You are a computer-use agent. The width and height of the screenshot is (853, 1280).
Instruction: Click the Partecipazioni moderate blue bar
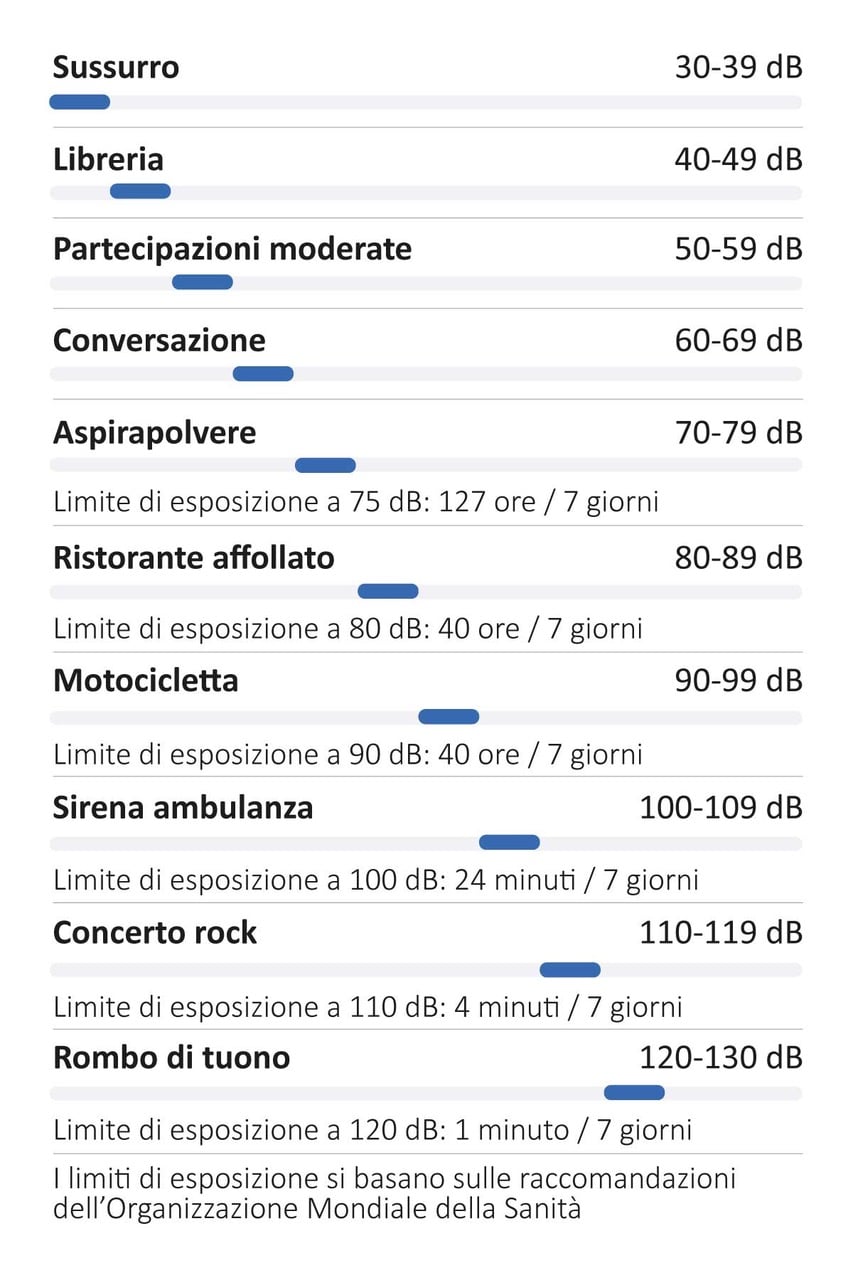tap(202, 282)
